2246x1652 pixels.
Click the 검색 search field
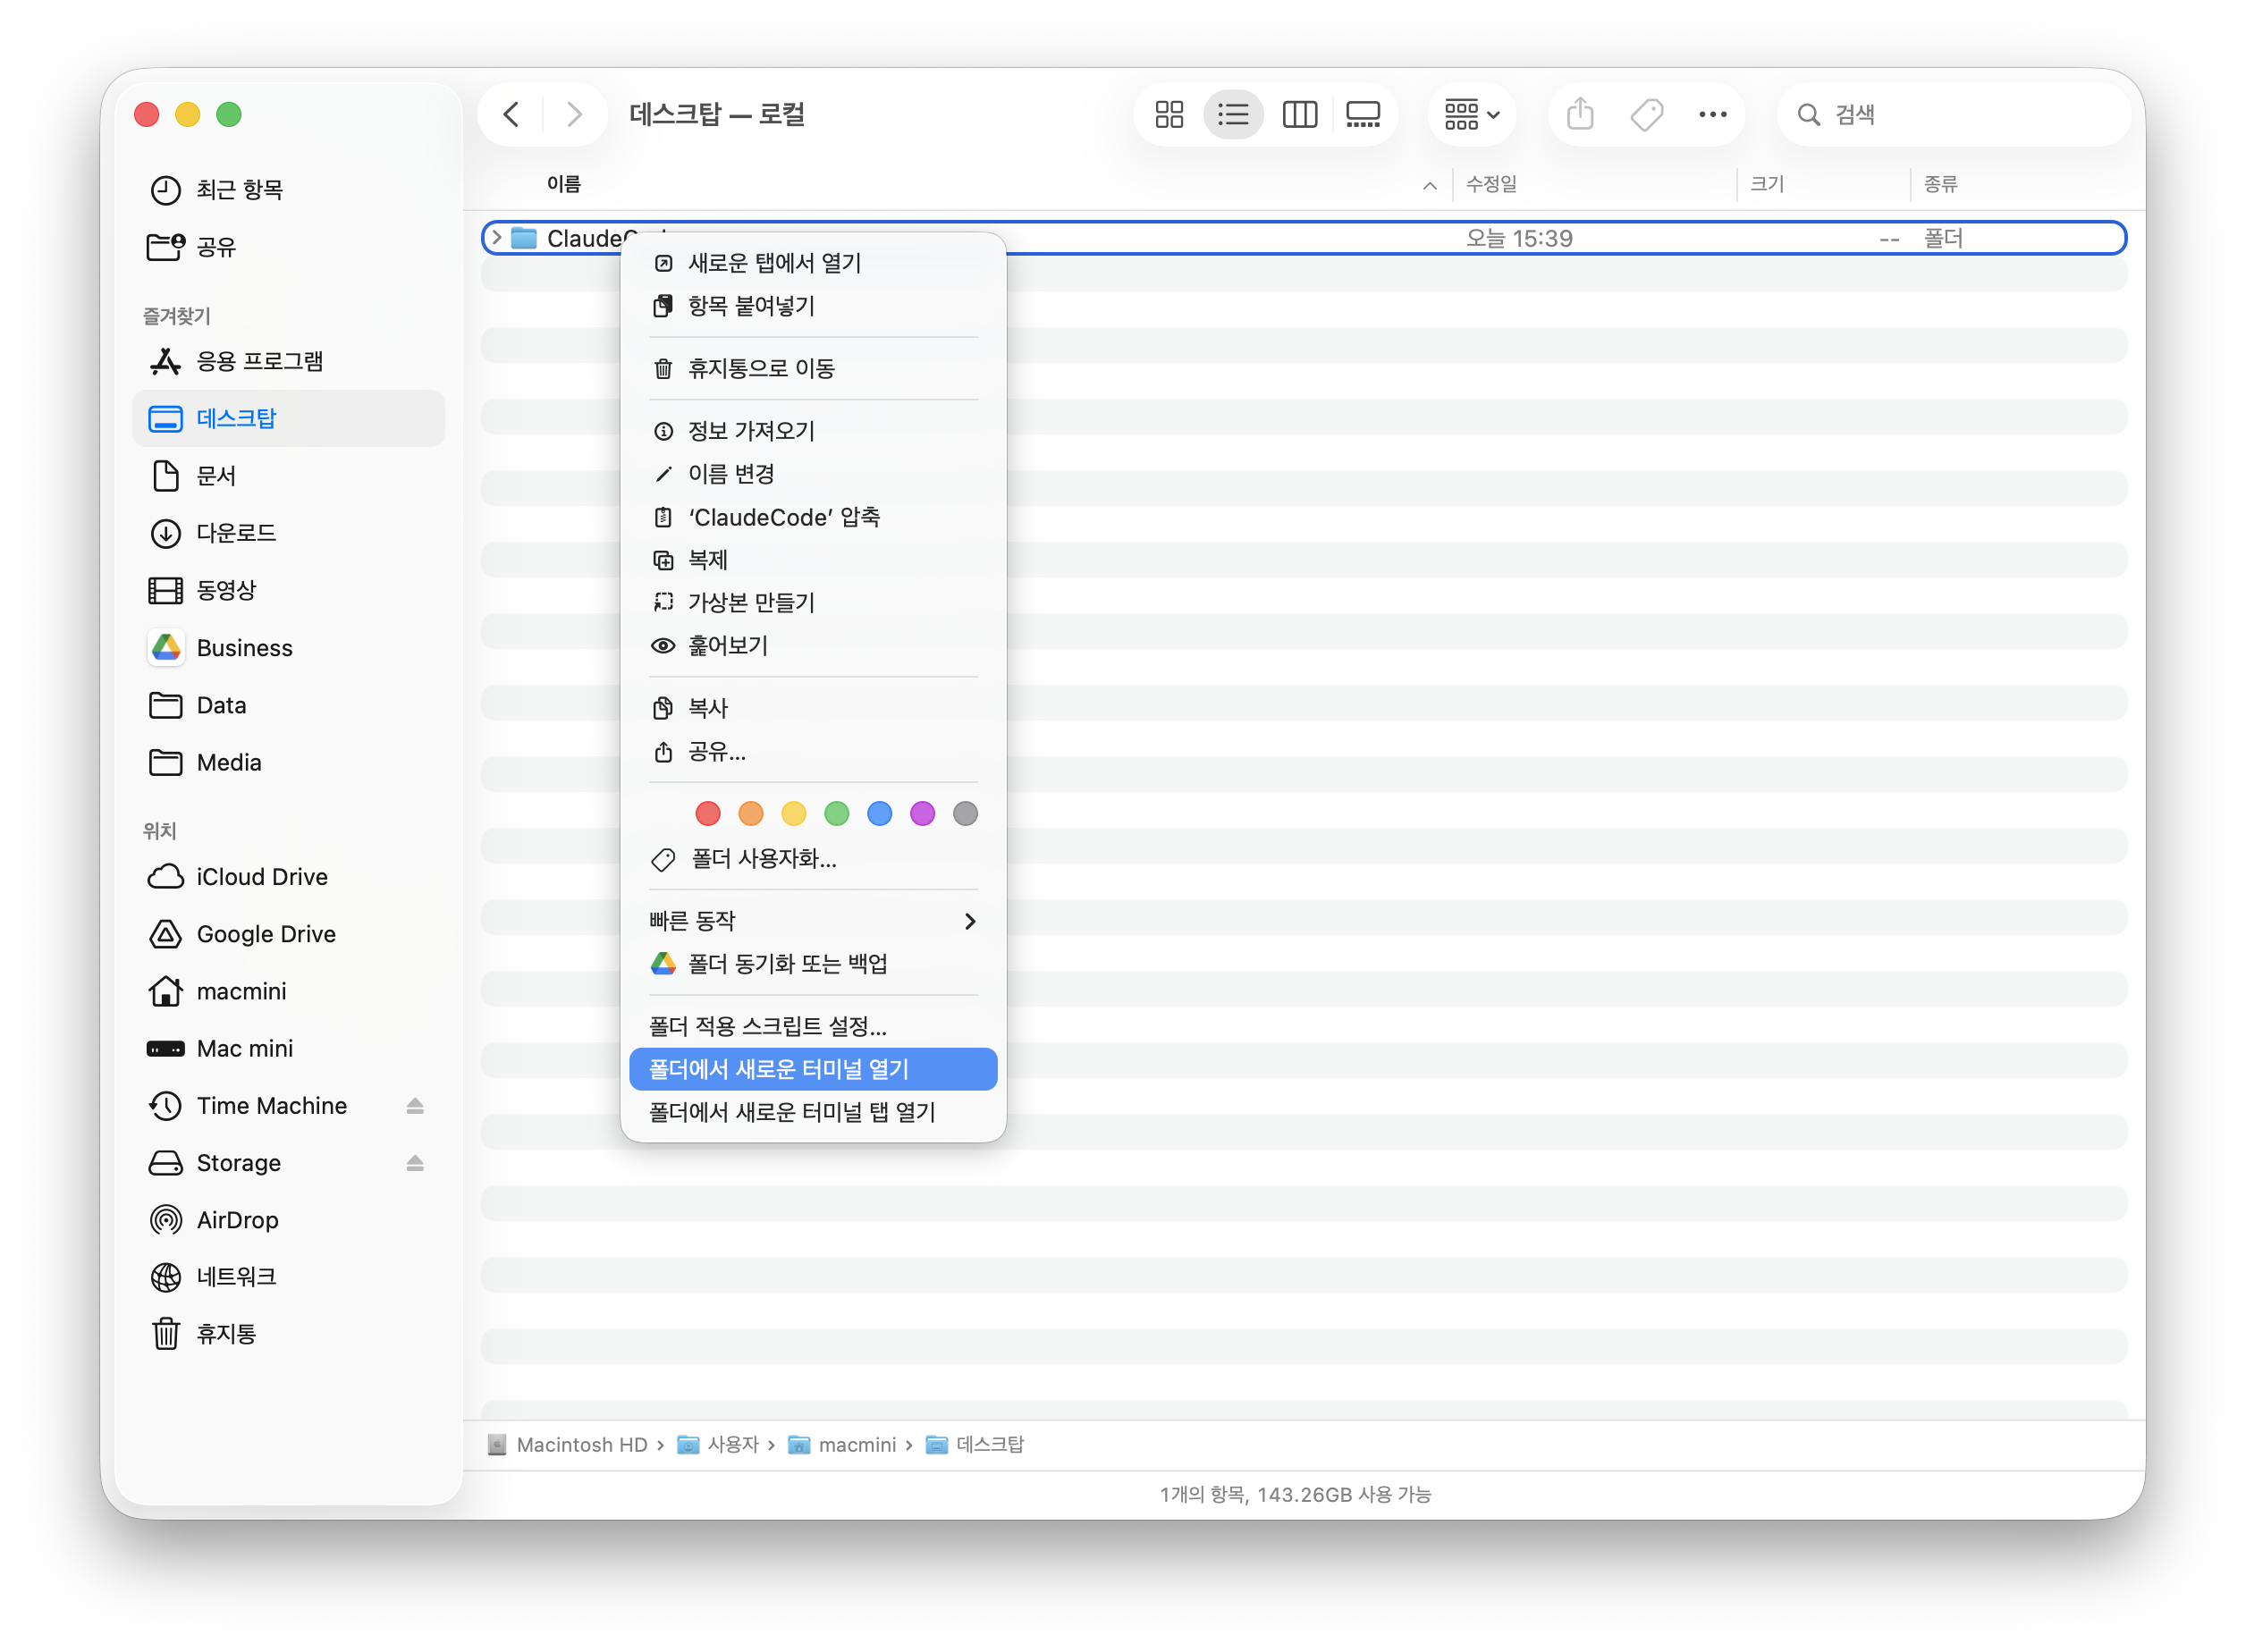click(x=1954, y=114)
